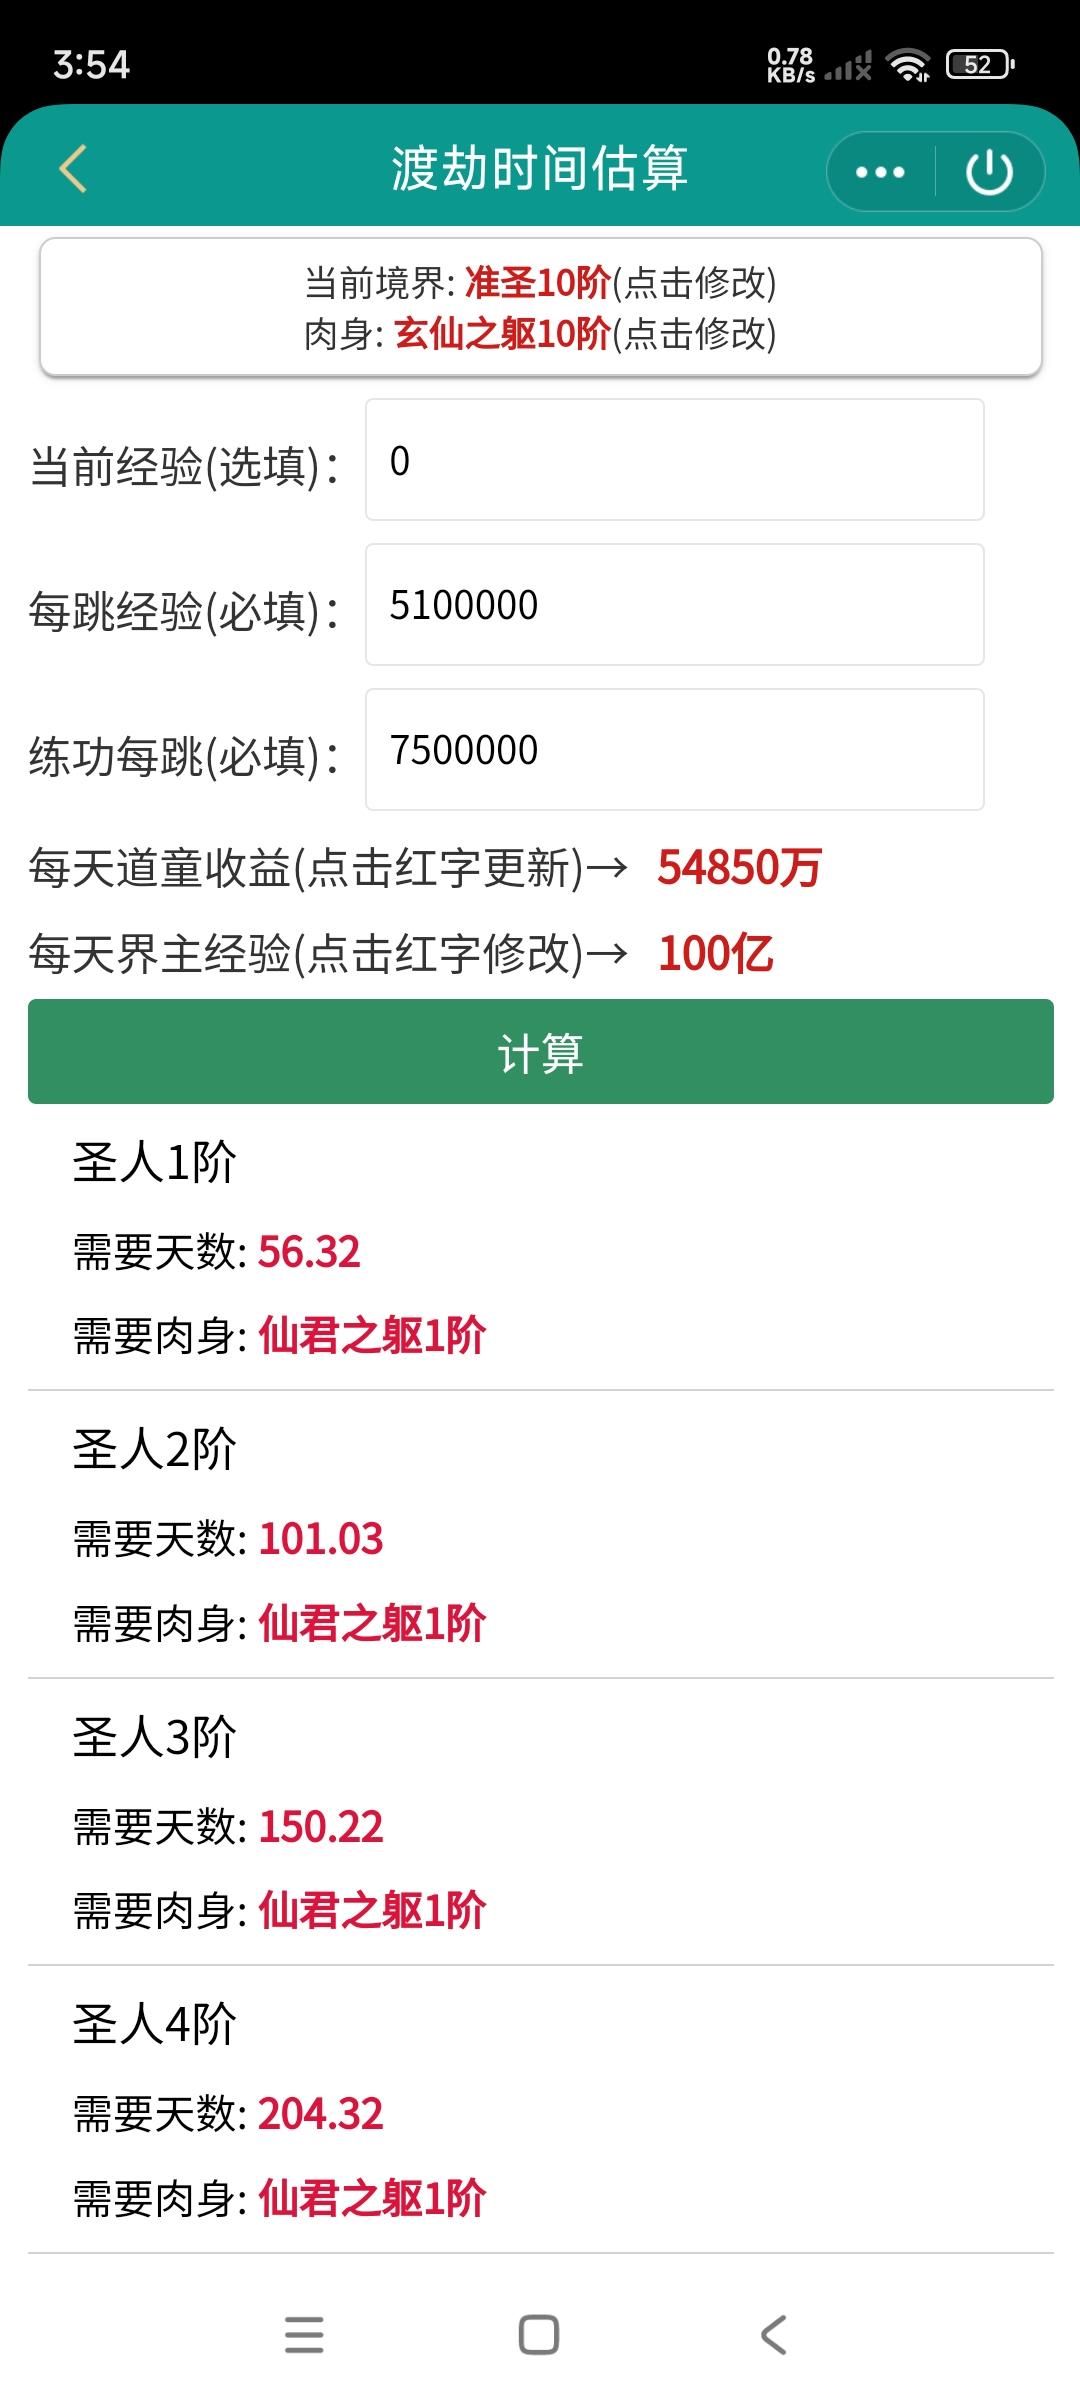1080x2400 pixels.
Task: Tap the Wi-Fi status icon
Action: pos(908,65)
